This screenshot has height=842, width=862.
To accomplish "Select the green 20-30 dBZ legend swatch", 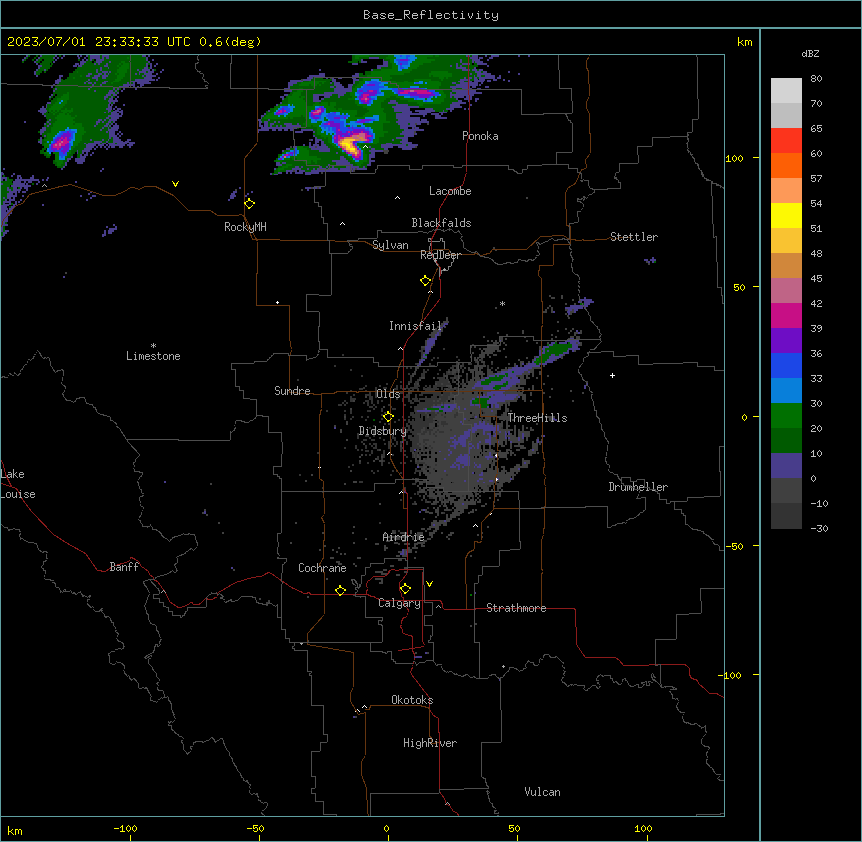I will (x=786, y=416).
